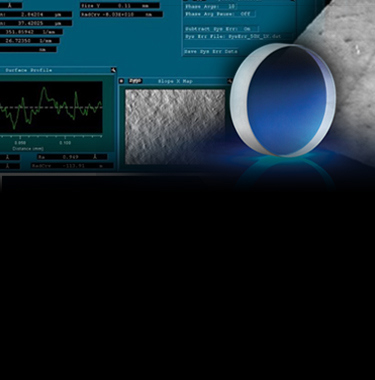Click the RadCrv nm readout below Size Y

[x=122, y=14]
